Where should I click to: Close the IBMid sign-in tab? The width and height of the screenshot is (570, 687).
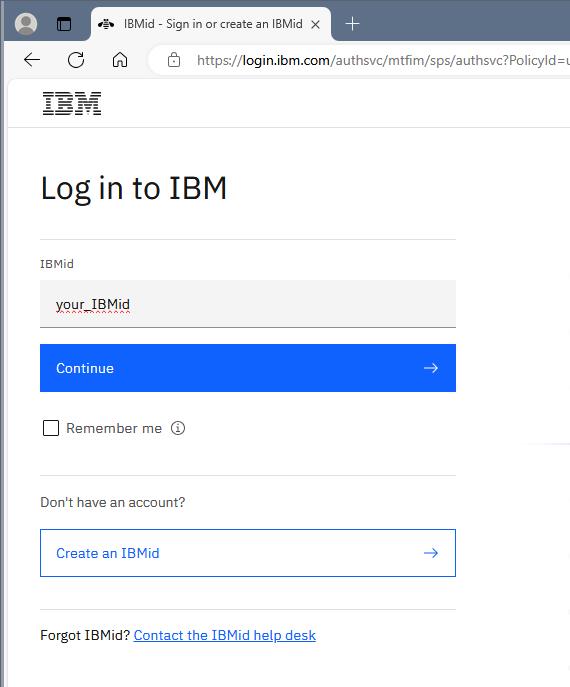tap(315, 25)
